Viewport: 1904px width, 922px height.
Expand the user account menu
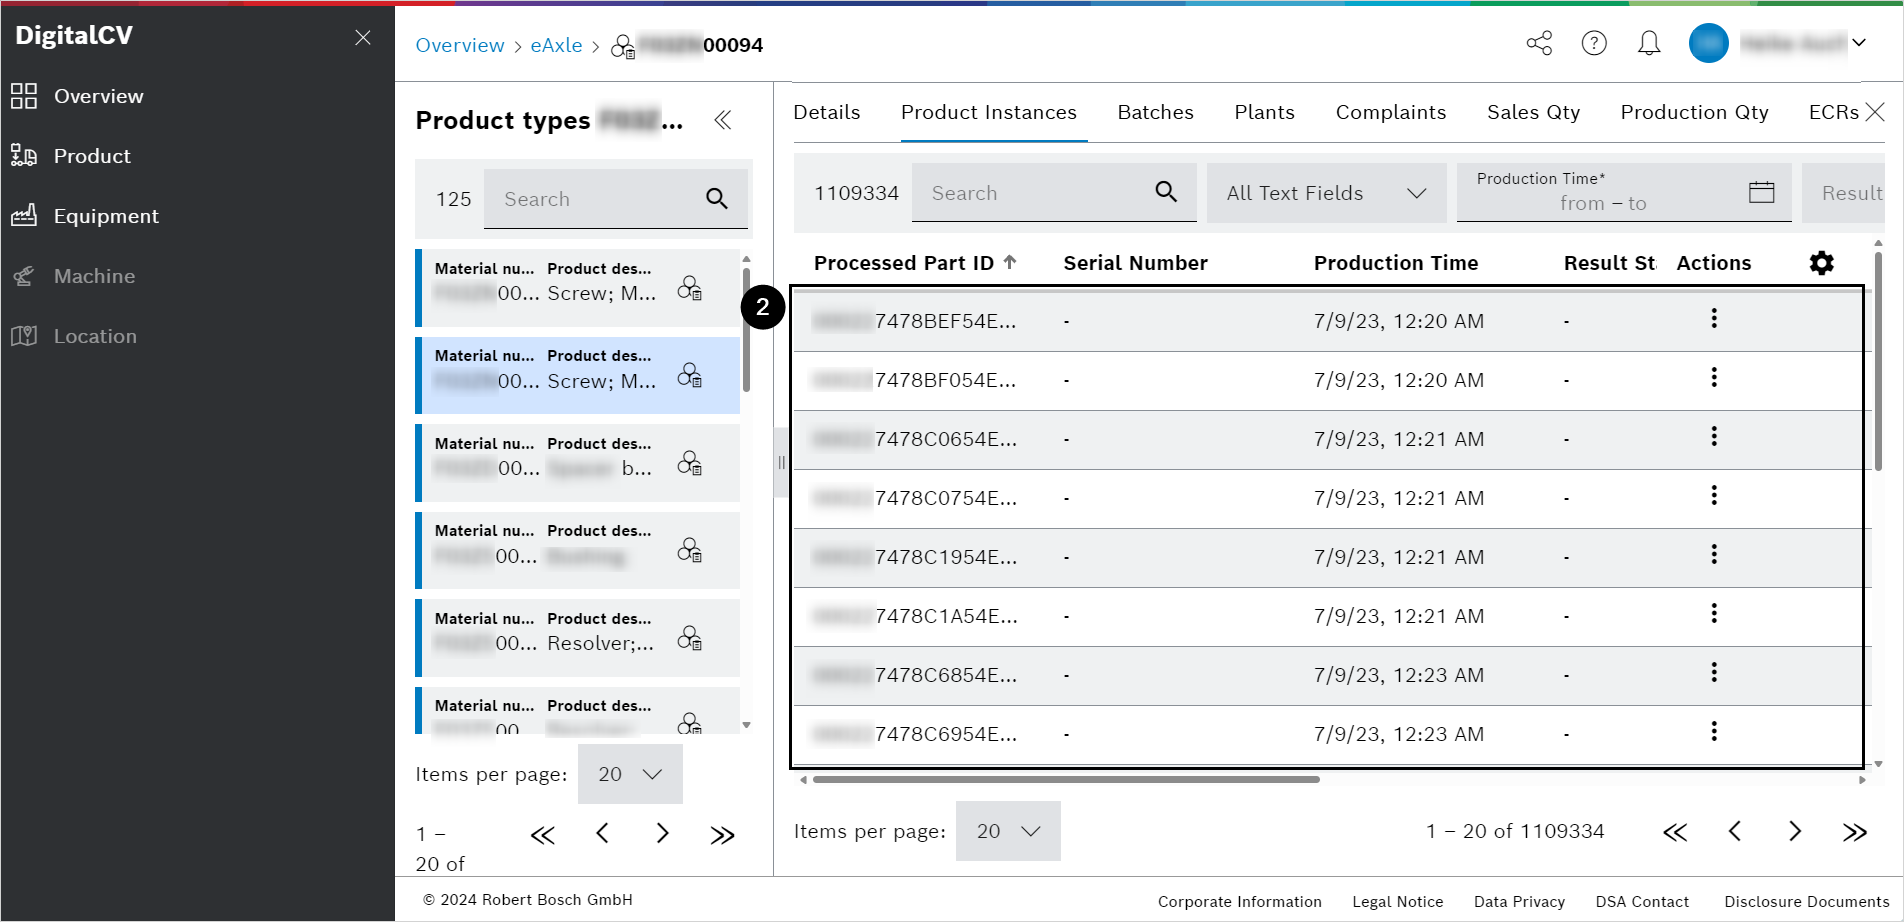point(1858,43)
